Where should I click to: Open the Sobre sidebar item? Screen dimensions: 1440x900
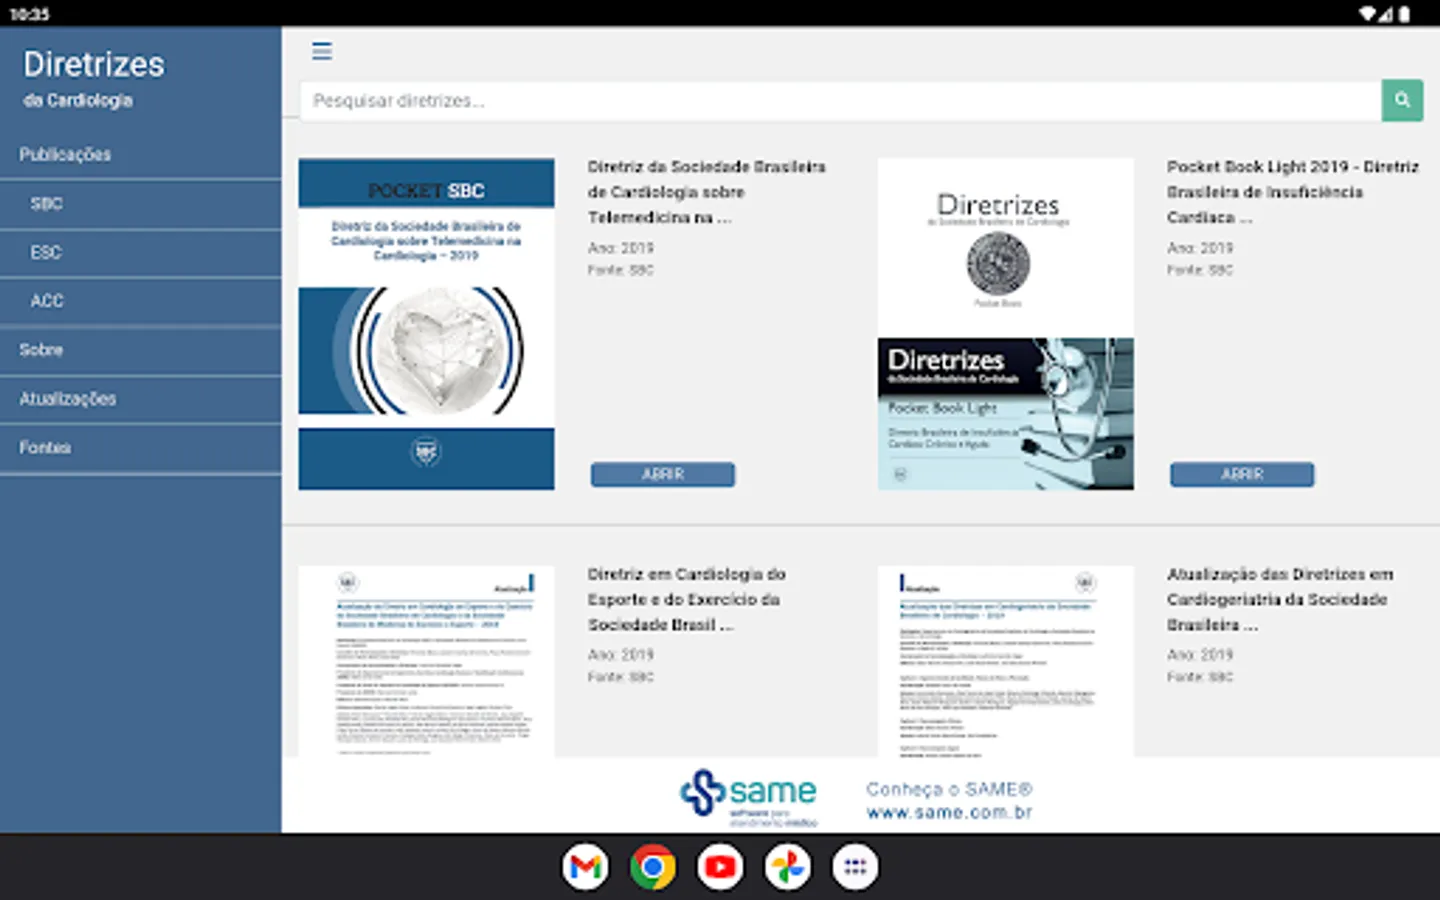tap(140, 350)
